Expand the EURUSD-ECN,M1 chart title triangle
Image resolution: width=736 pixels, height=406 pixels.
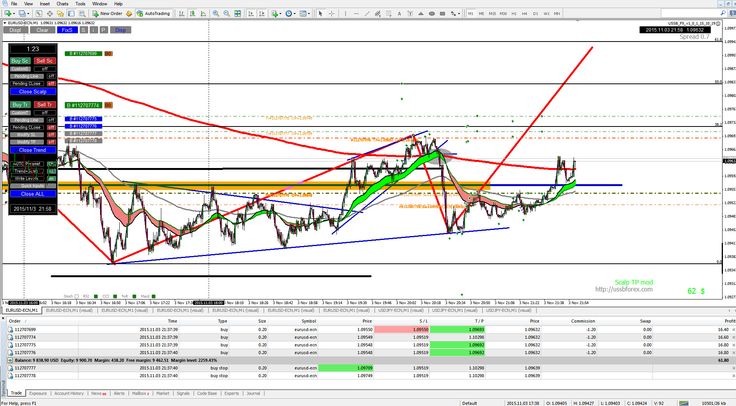point(5,23)
